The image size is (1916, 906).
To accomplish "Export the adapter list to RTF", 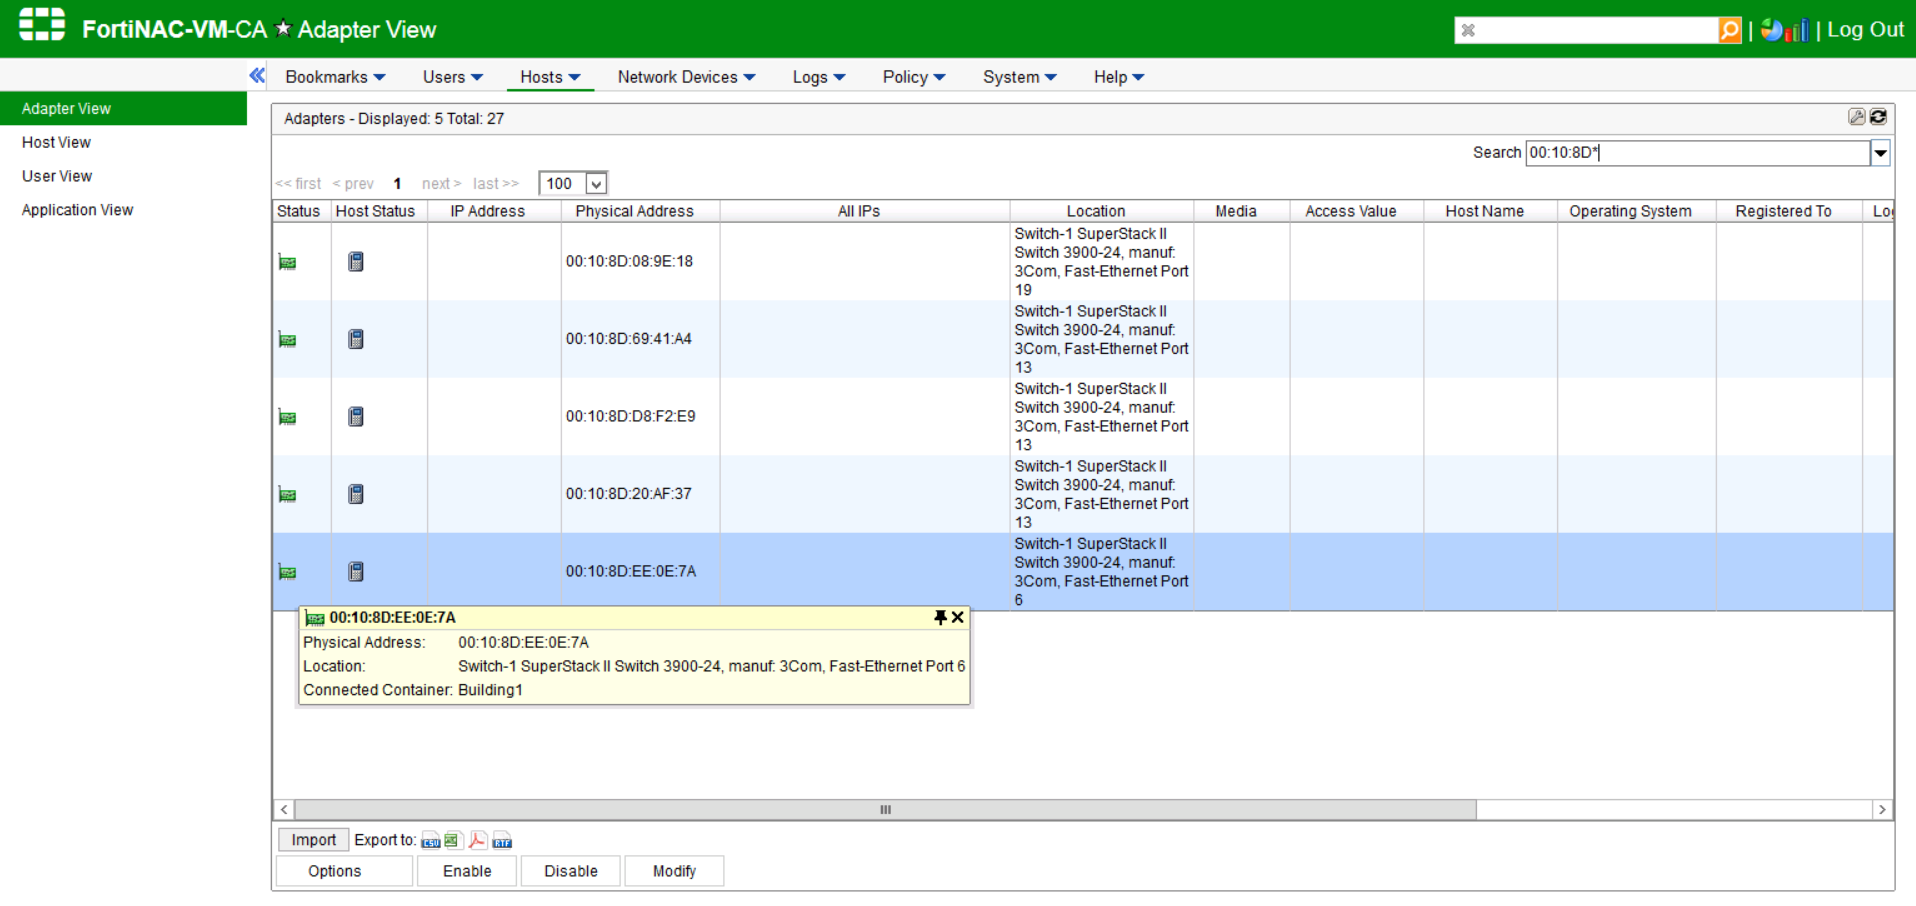I will [x=502, y=841].
